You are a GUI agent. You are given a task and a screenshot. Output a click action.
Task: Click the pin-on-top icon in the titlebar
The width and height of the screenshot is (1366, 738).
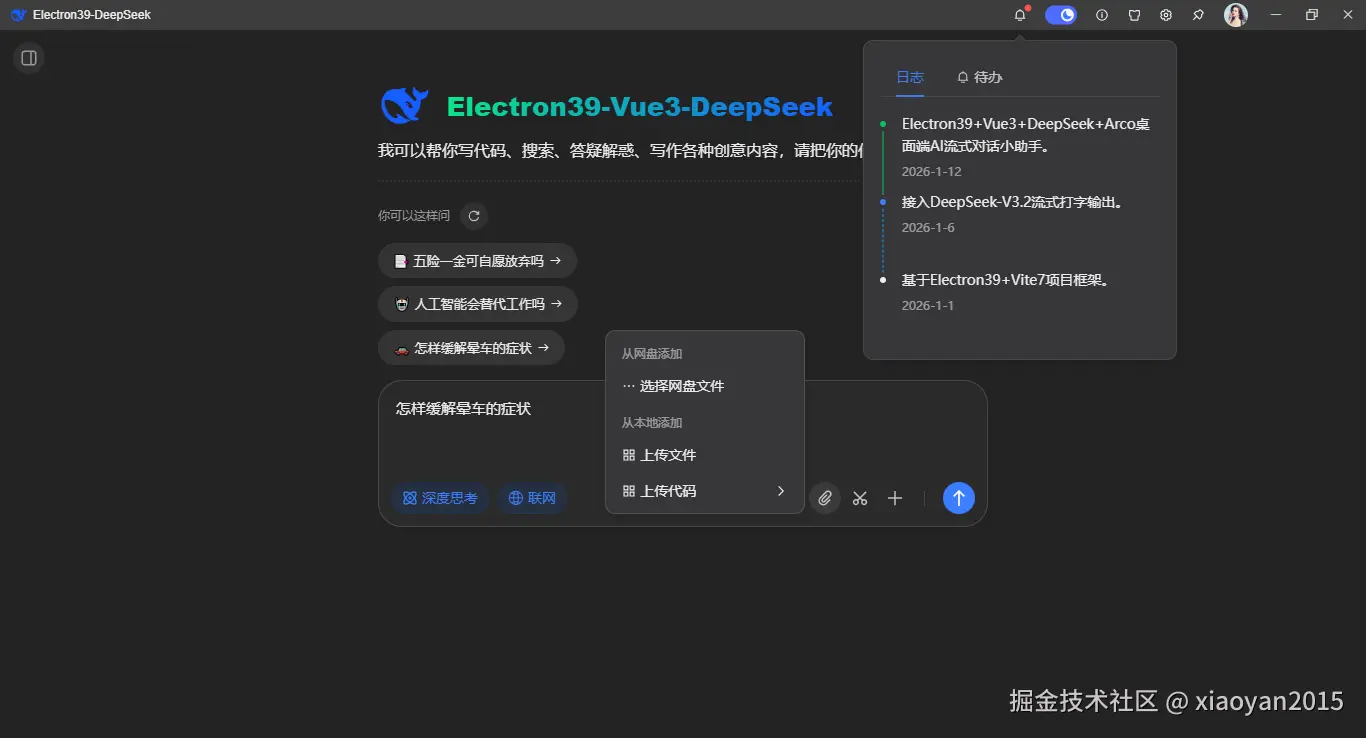1197,14
